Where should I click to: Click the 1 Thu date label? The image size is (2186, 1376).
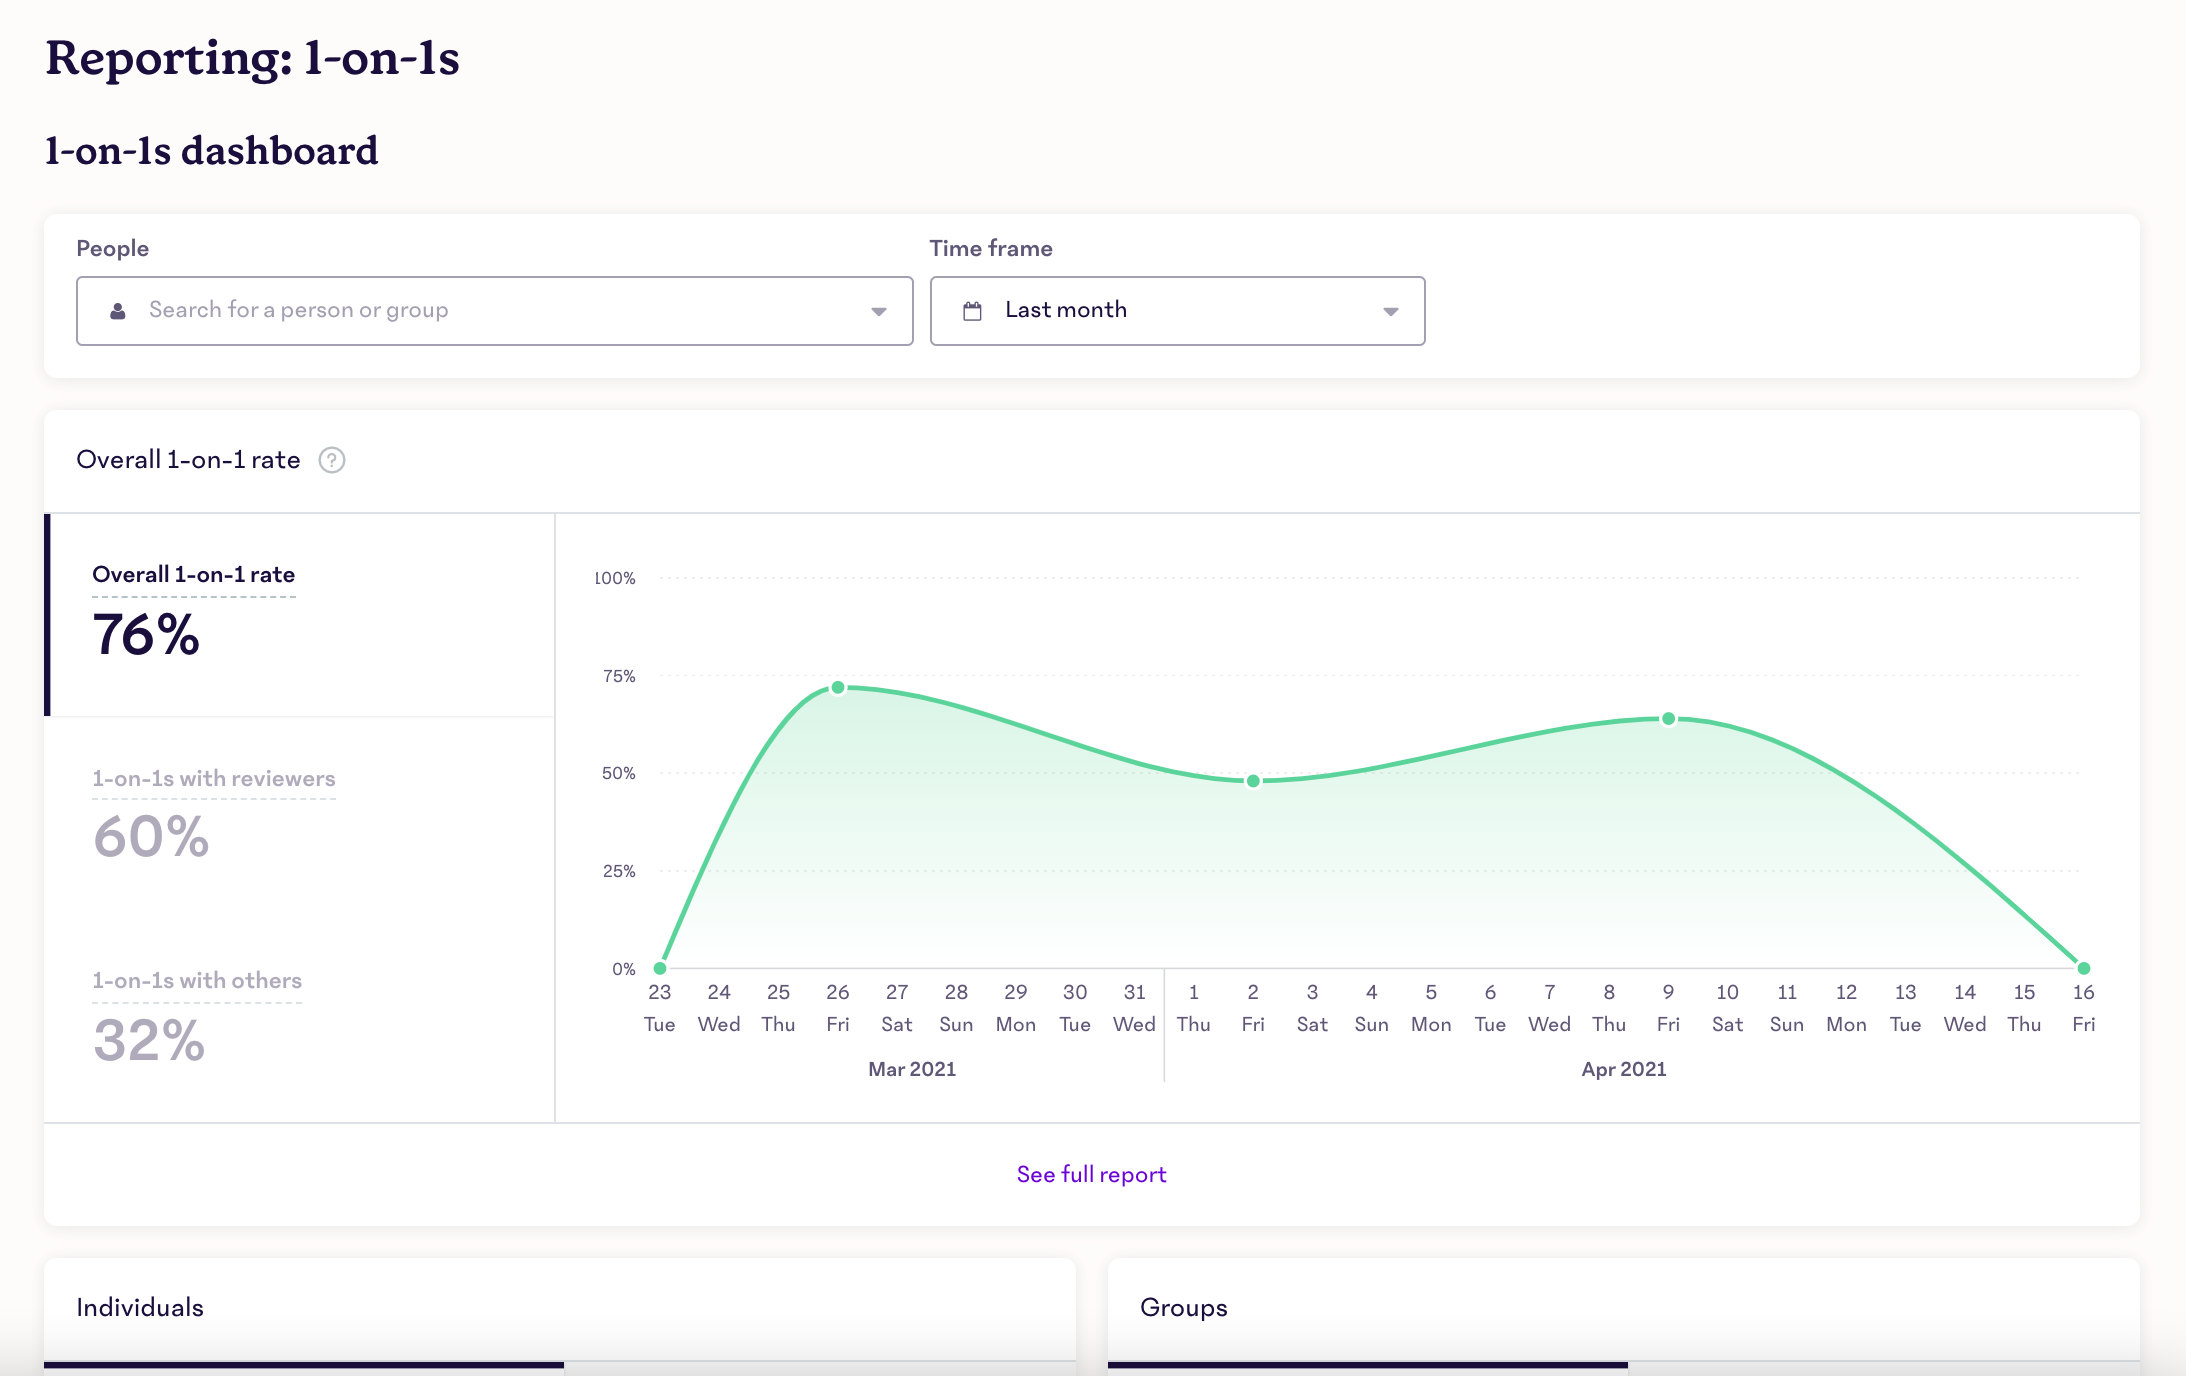coord(1193,1008)
